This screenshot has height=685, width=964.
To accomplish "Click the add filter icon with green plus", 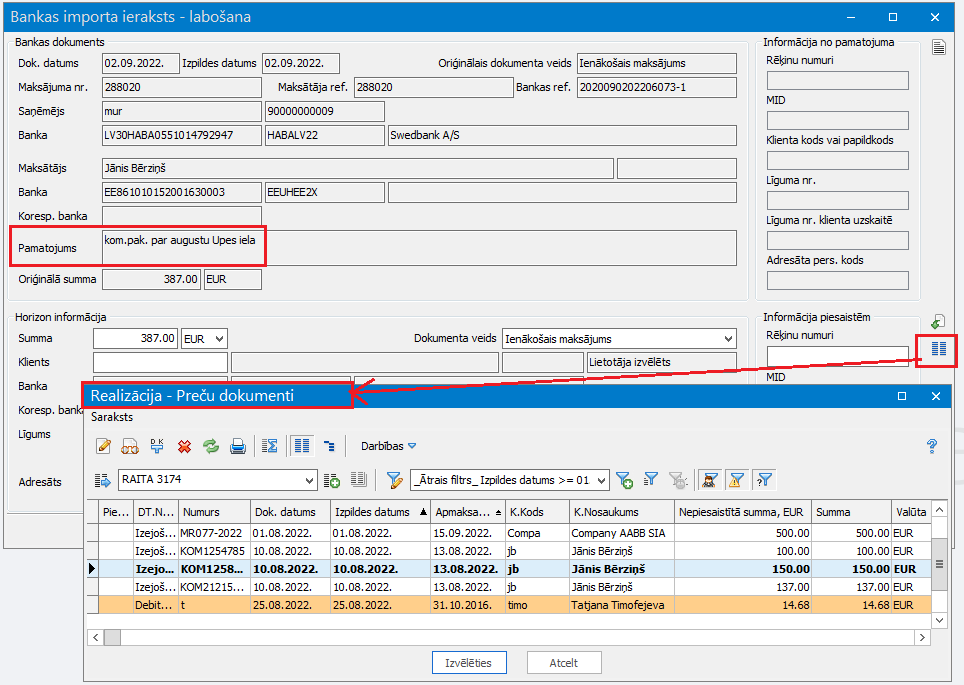I will tap(624, 480).
